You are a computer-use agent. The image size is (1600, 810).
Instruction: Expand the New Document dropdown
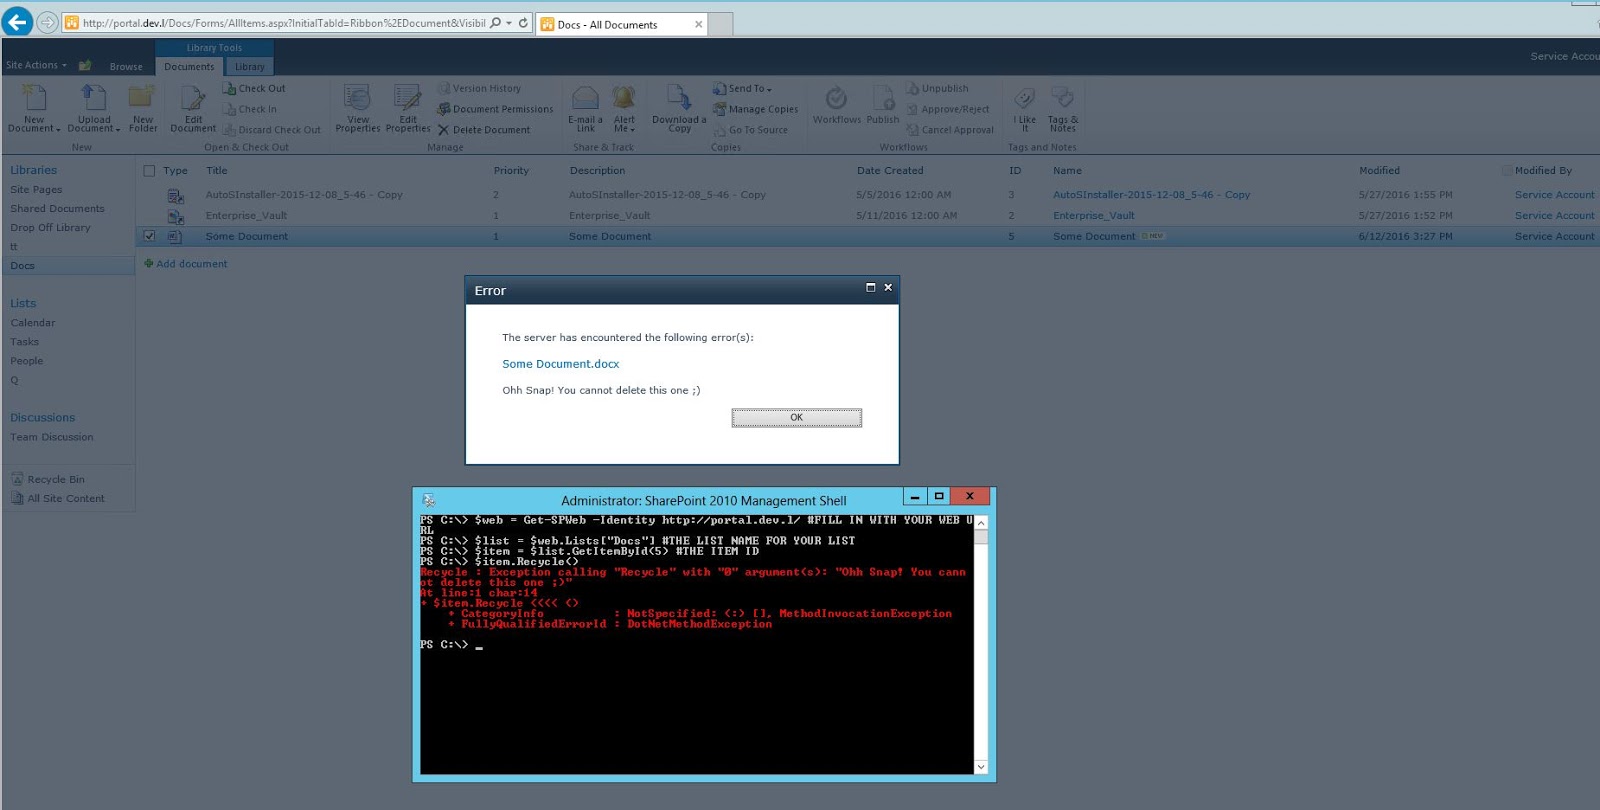(34, 124)
